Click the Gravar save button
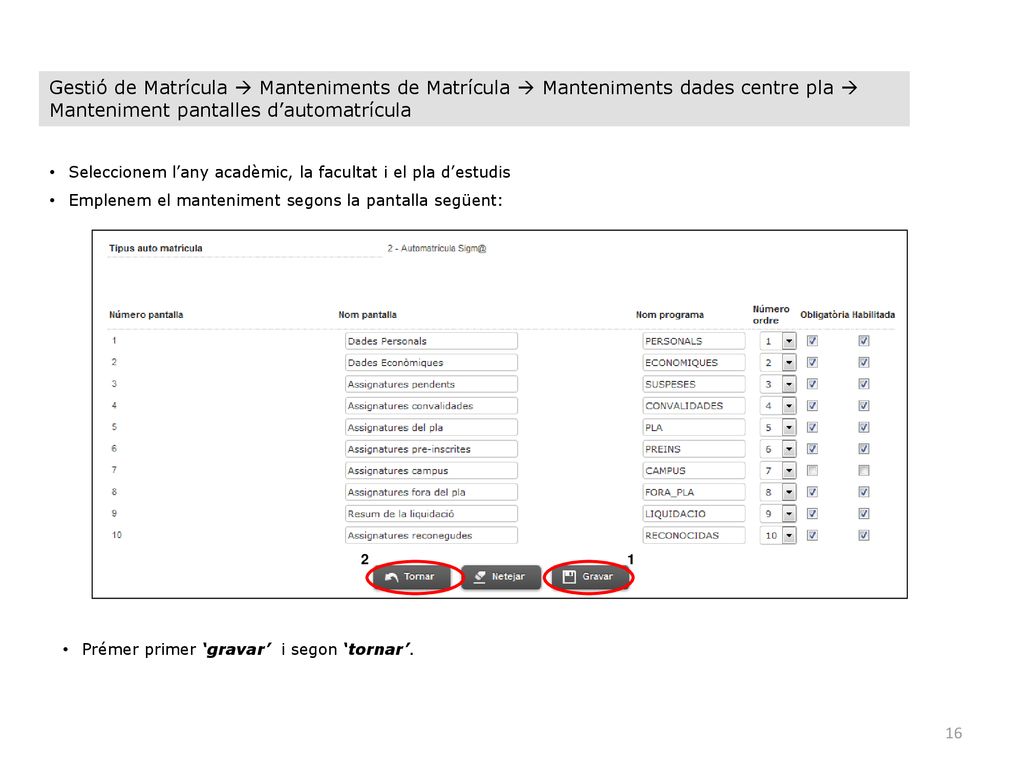 tap(589, 577)
